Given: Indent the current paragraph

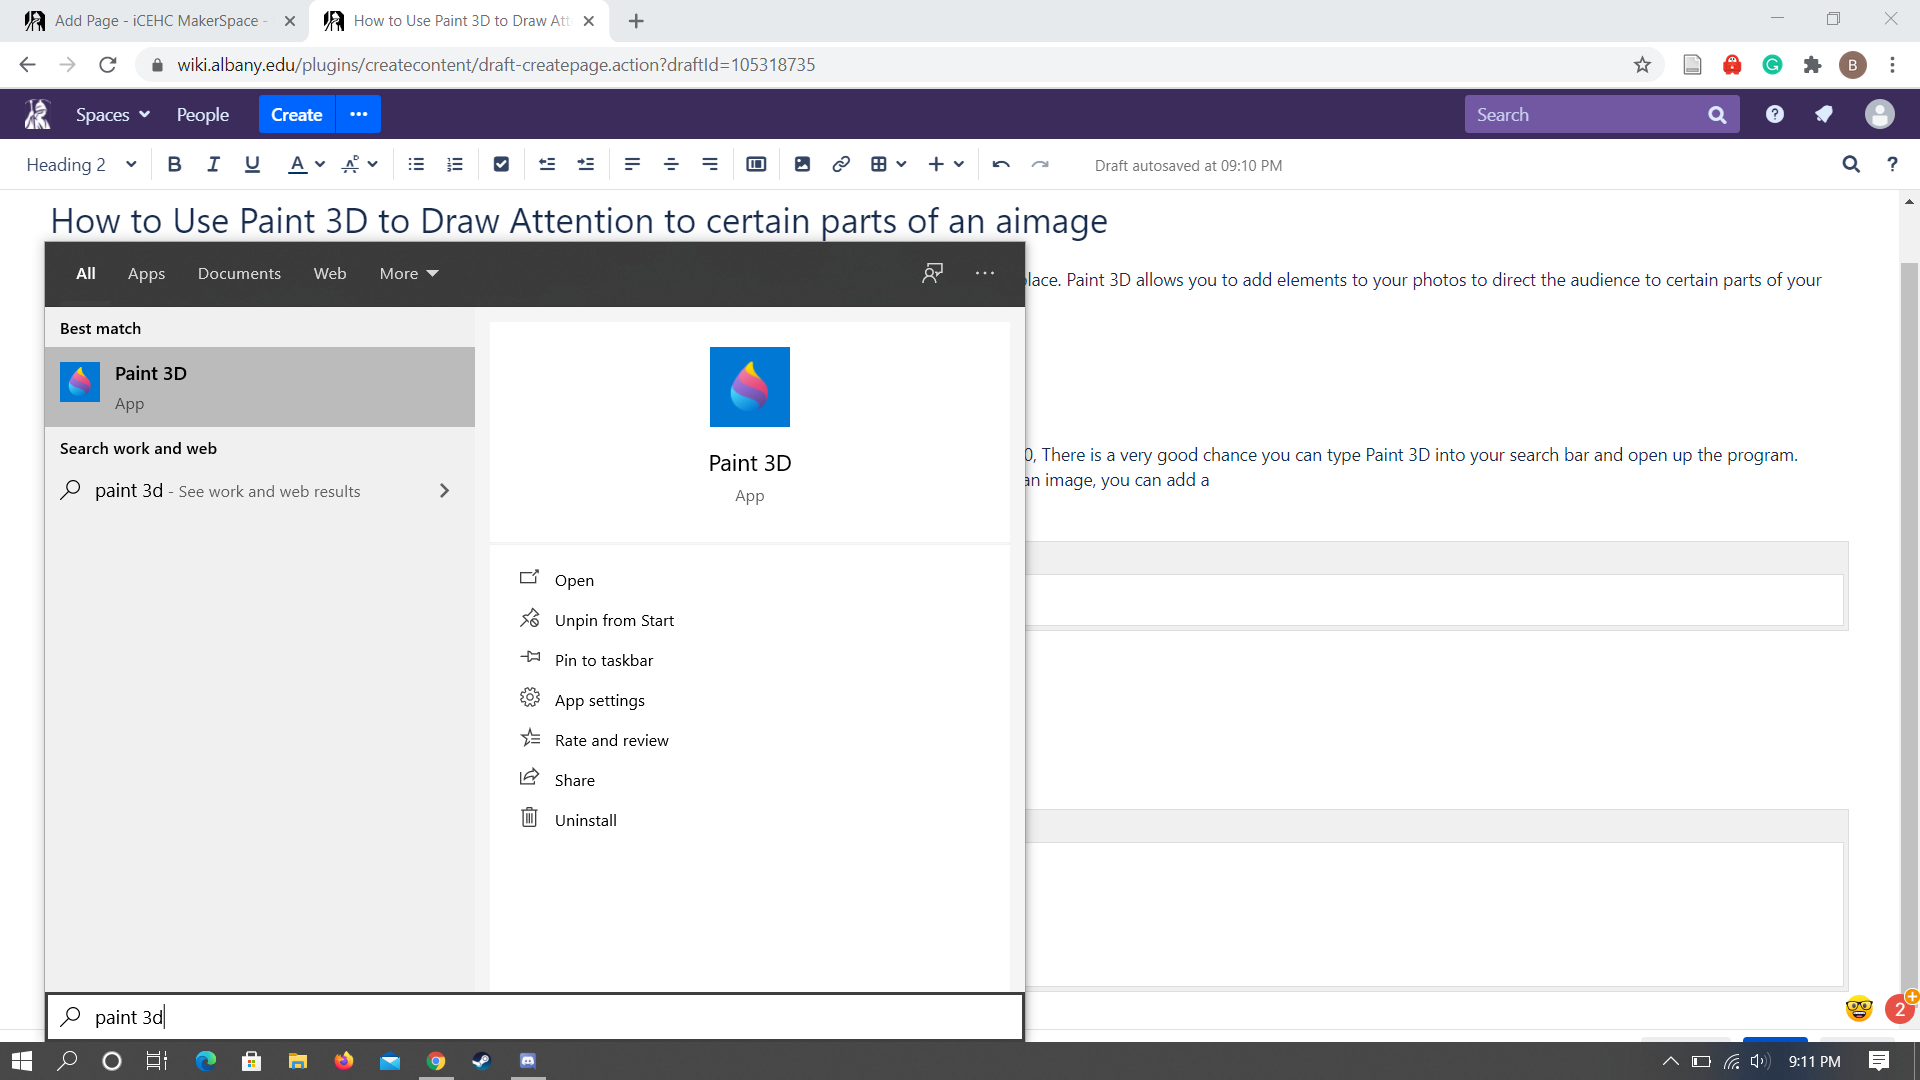Looking at the screenshot, I should point(586,165).
